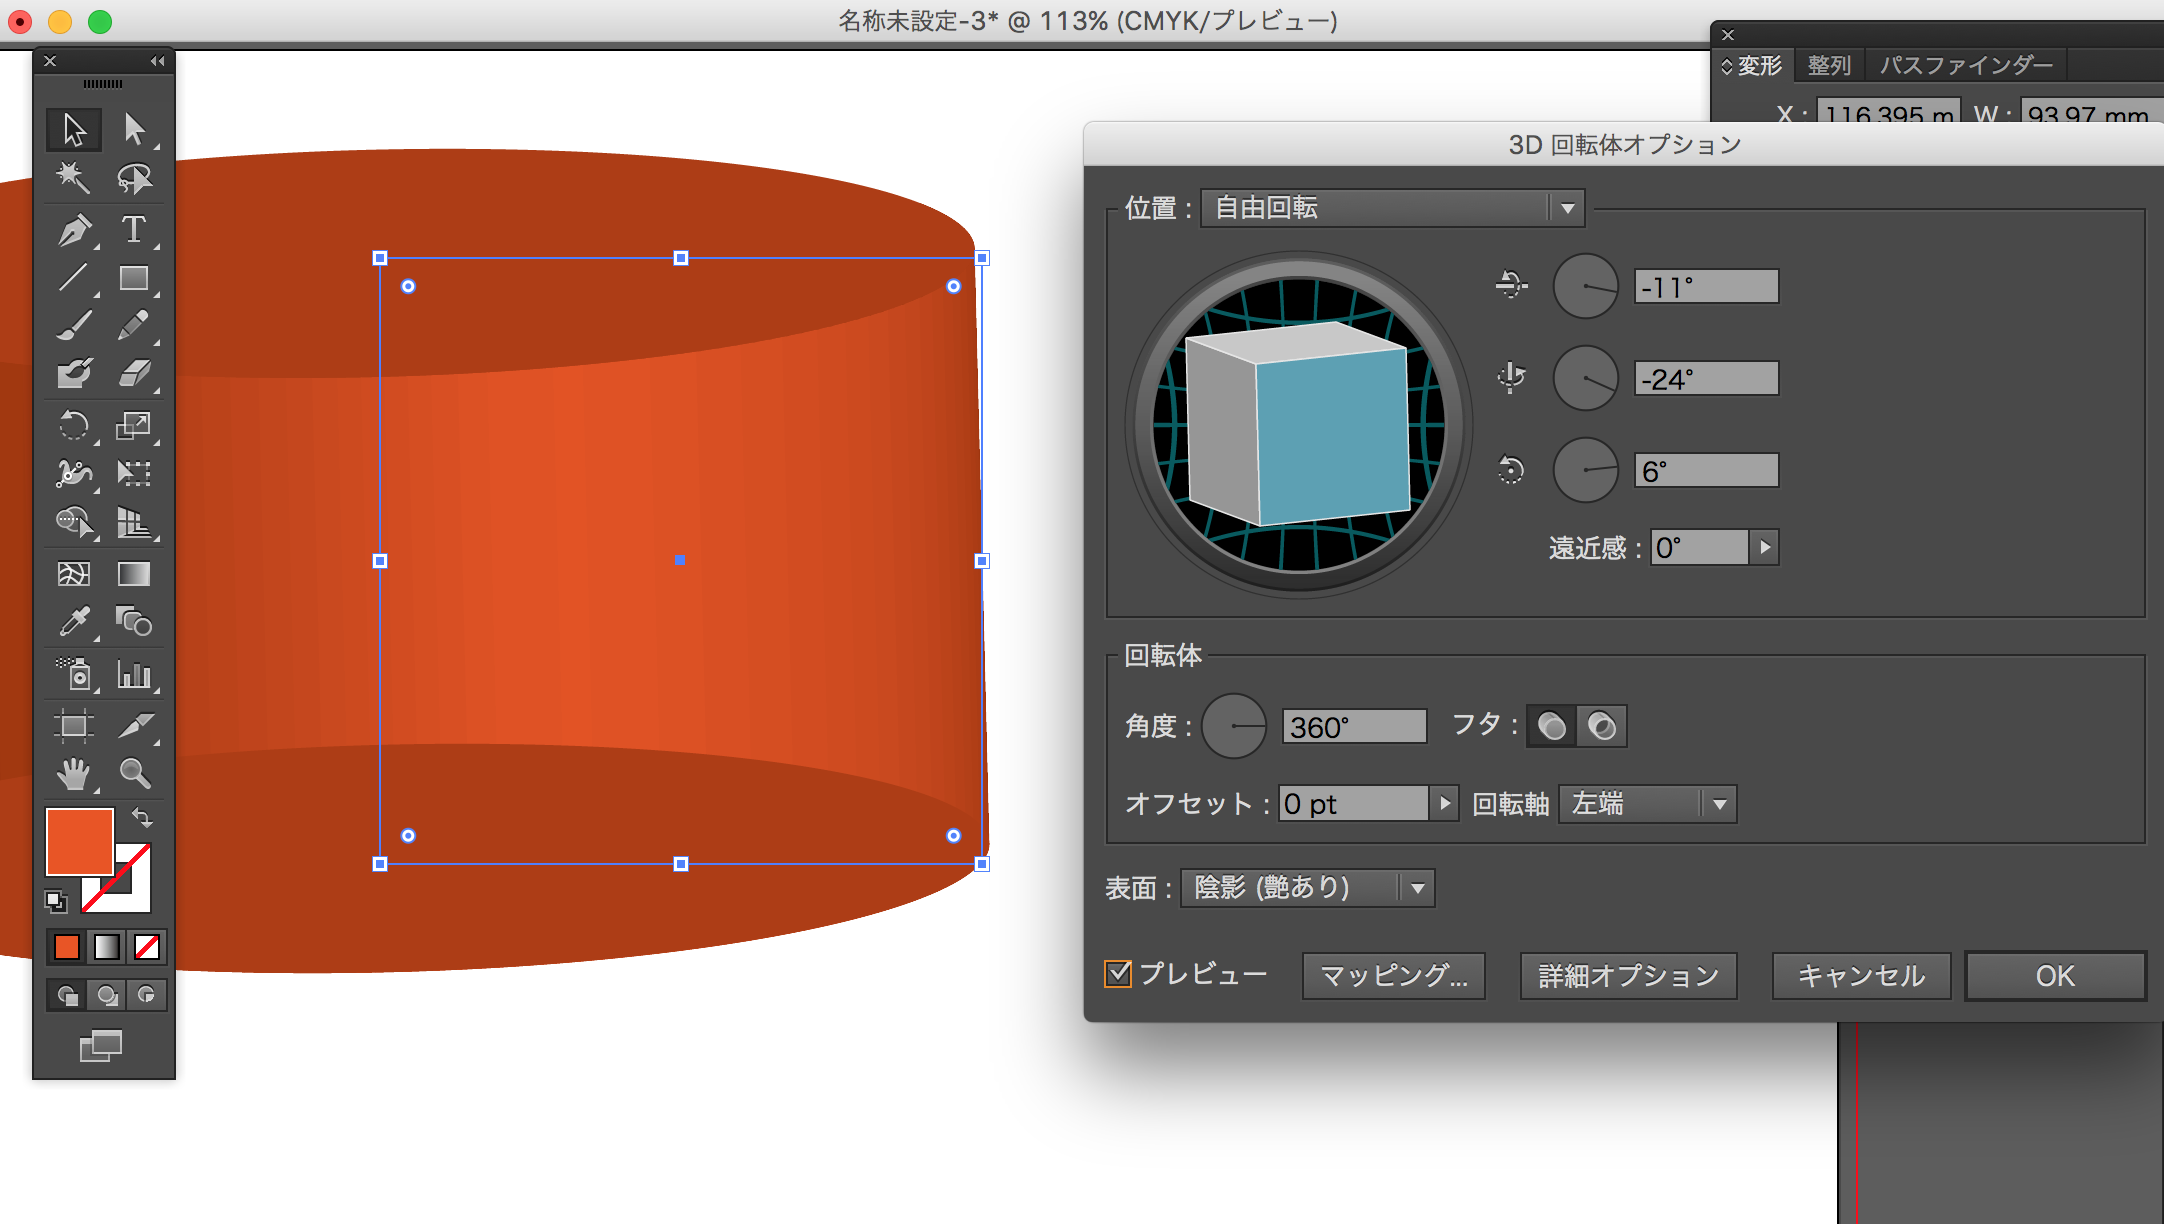This screenshot has width=2164, height=1224.
Task: Click the 角度 360° input field
Action: click(1354, 726)
